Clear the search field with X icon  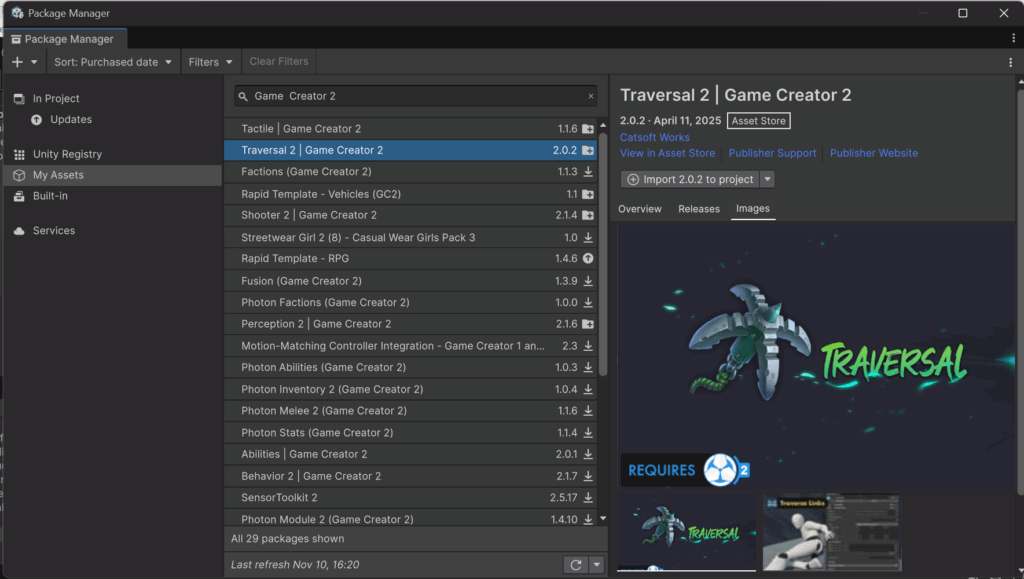click(x=591, y=96)
